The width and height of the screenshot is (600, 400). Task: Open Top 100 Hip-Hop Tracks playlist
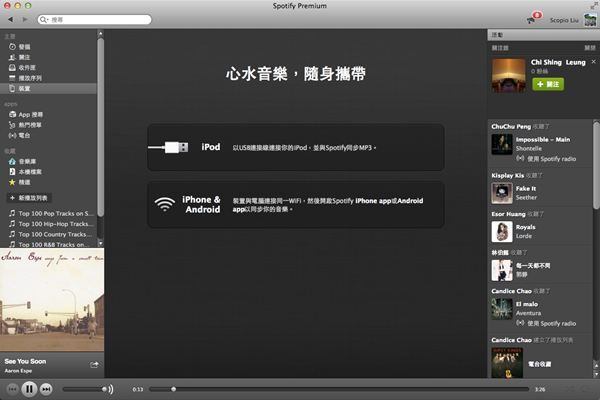(52, 224)
